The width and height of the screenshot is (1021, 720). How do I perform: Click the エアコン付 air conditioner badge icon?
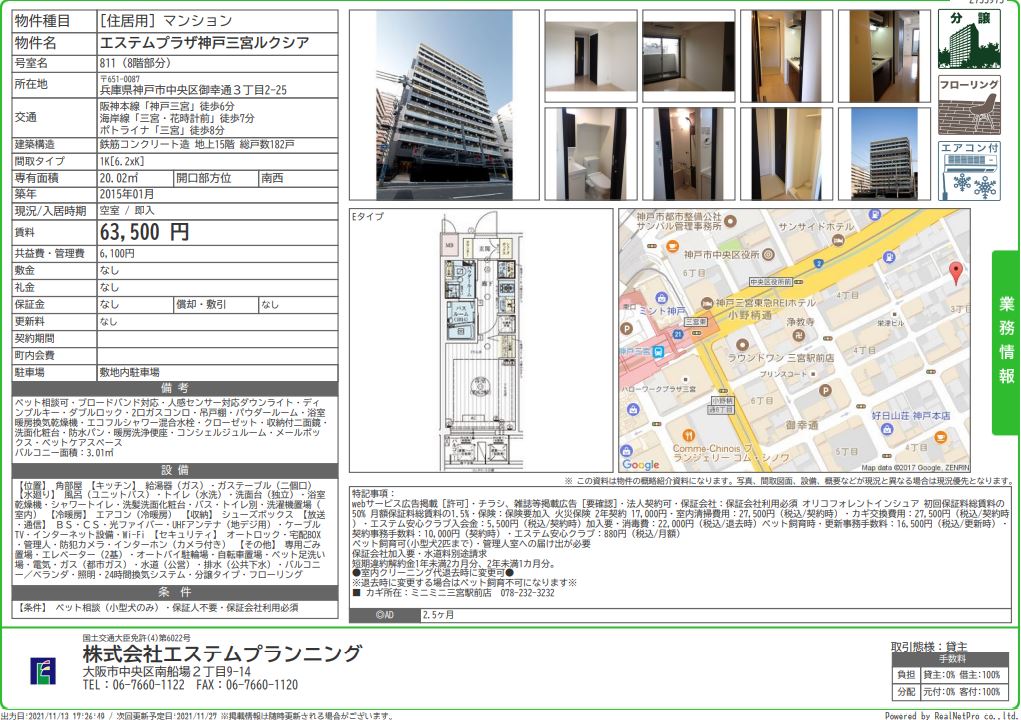(x=970, y=171)
